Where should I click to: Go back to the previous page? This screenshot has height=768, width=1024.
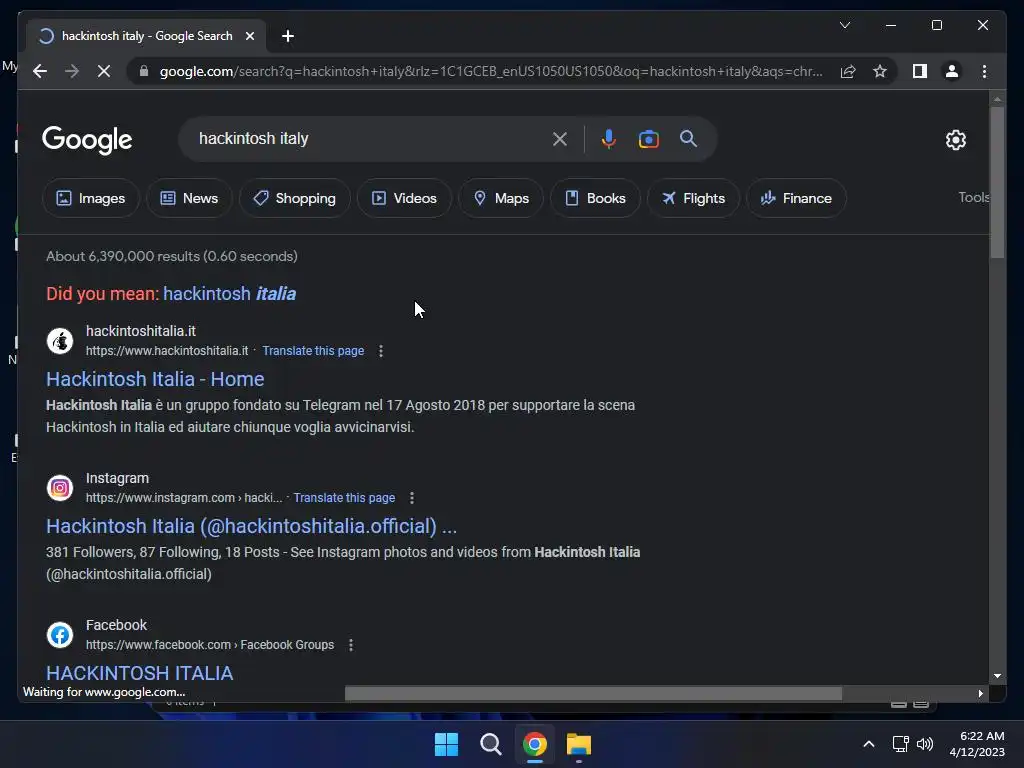(x=40, y=71)
